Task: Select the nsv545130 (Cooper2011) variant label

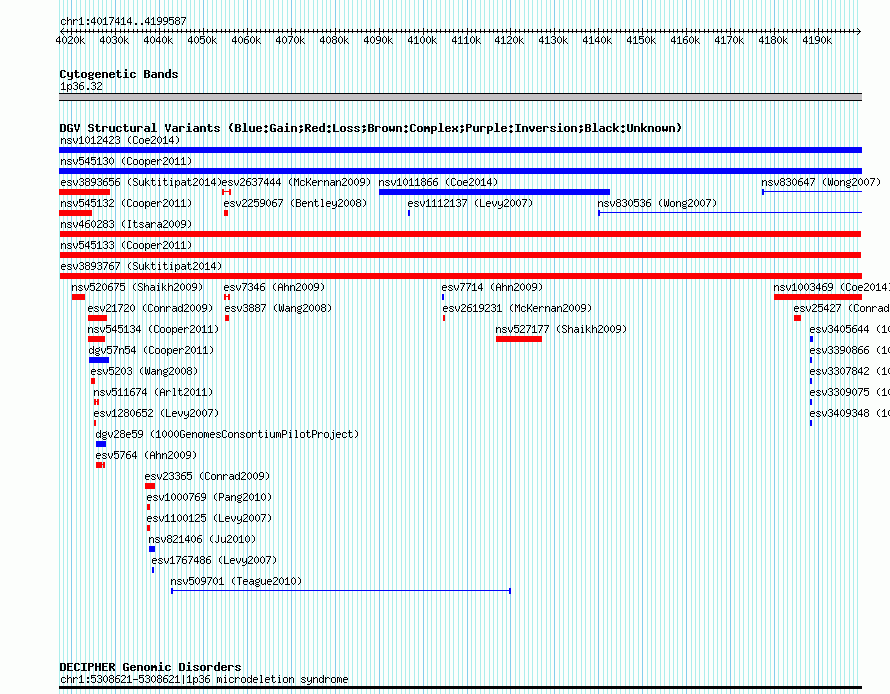Action: pyautogui.click(x=126, y=161)
